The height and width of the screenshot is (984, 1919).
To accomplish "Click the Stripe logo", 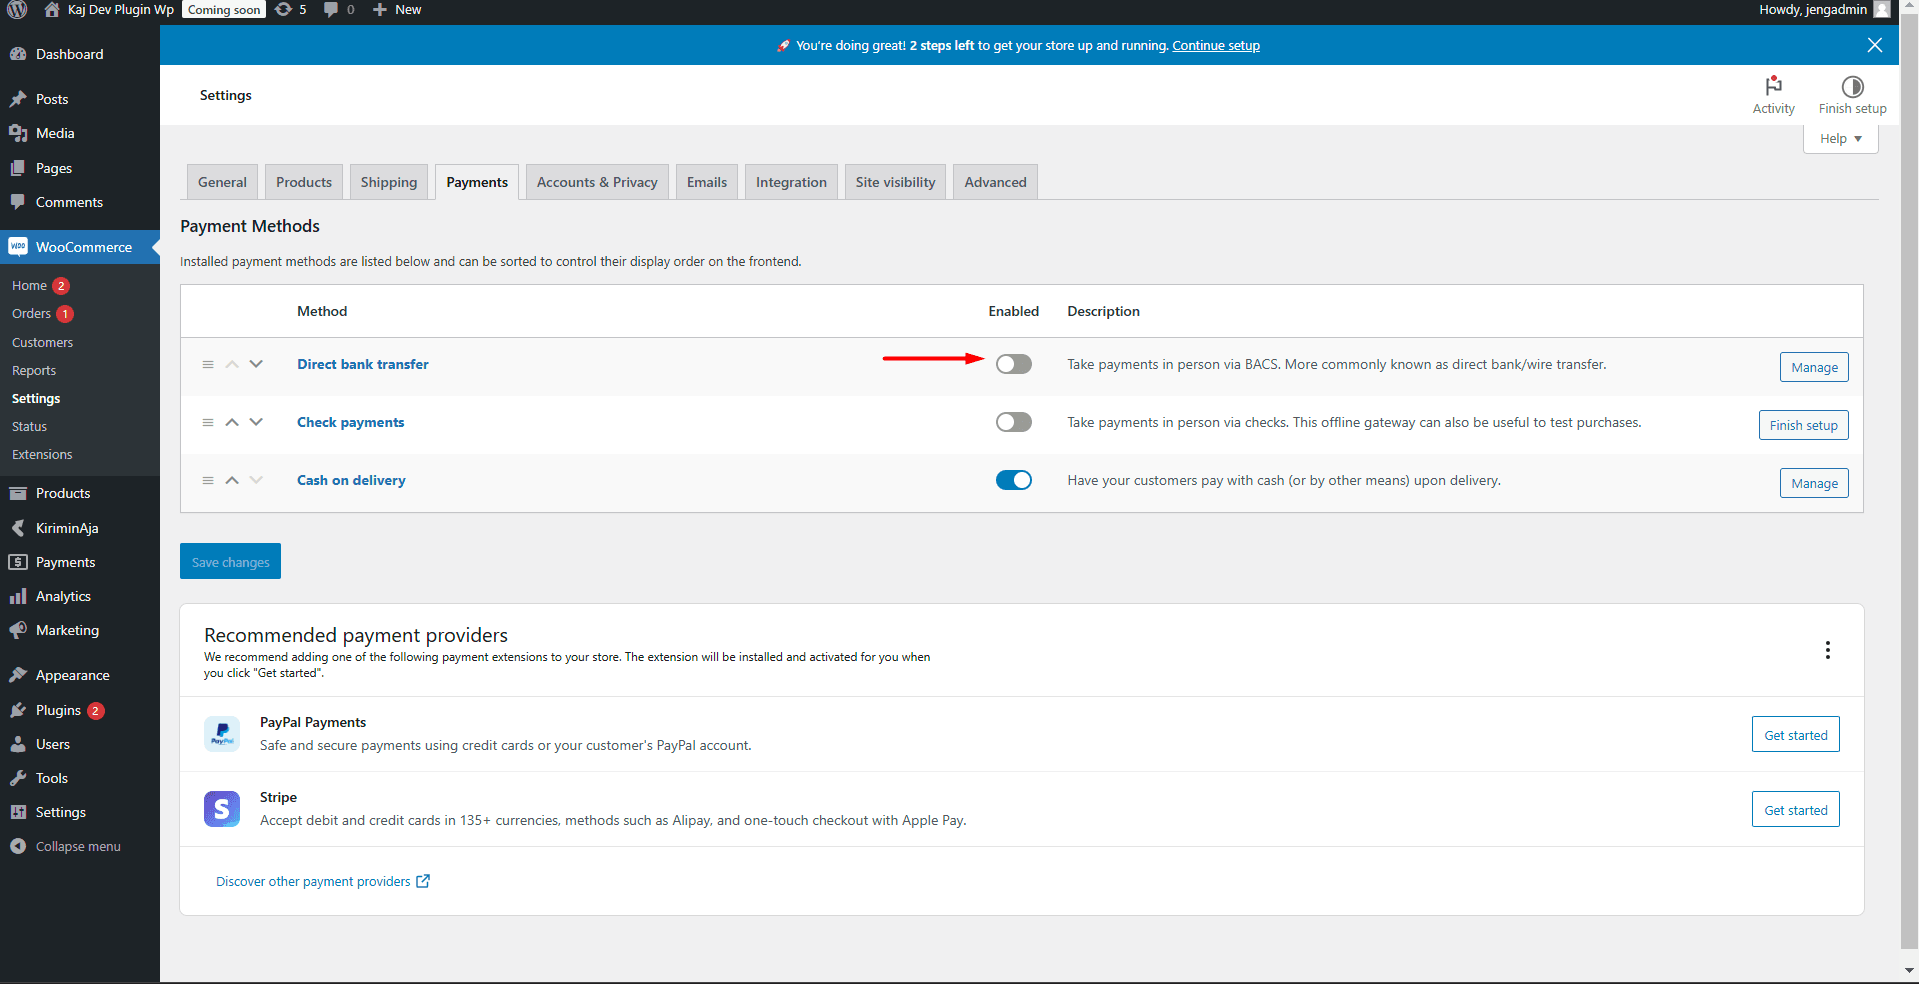I will coord(221,809).
